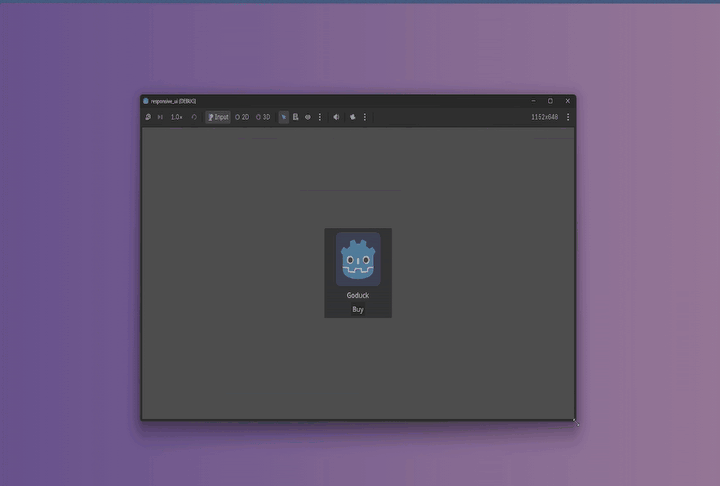Select the Input mode toggle
720x486 pixels.
tap(218, 117)
